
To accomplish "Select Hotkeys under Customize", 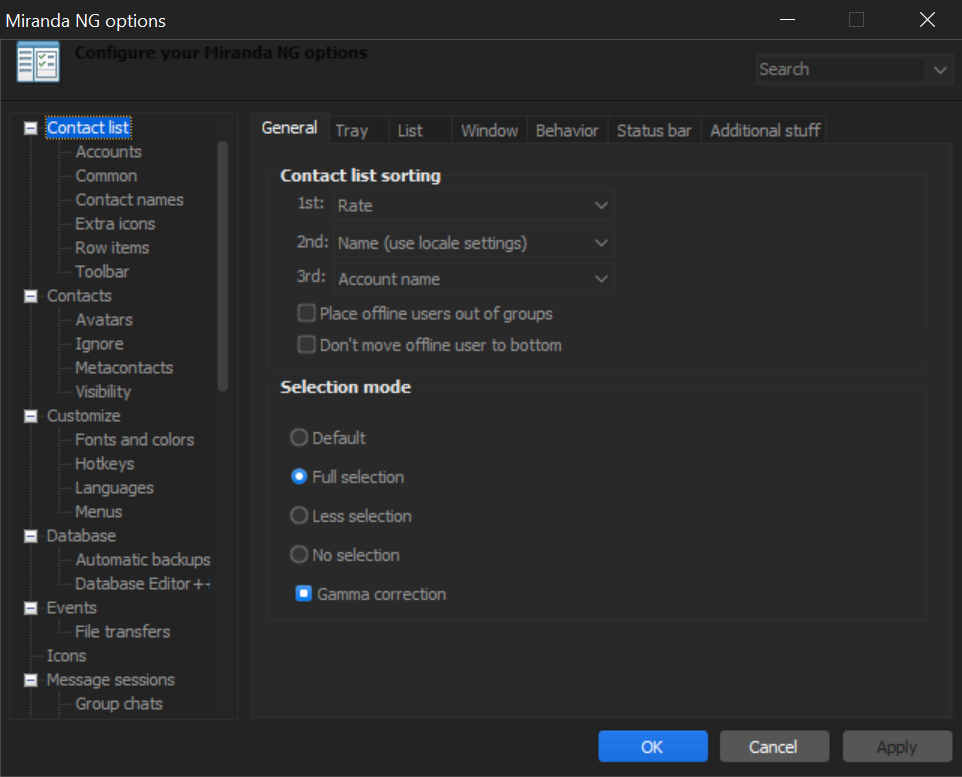I will (x=105, y=463).
